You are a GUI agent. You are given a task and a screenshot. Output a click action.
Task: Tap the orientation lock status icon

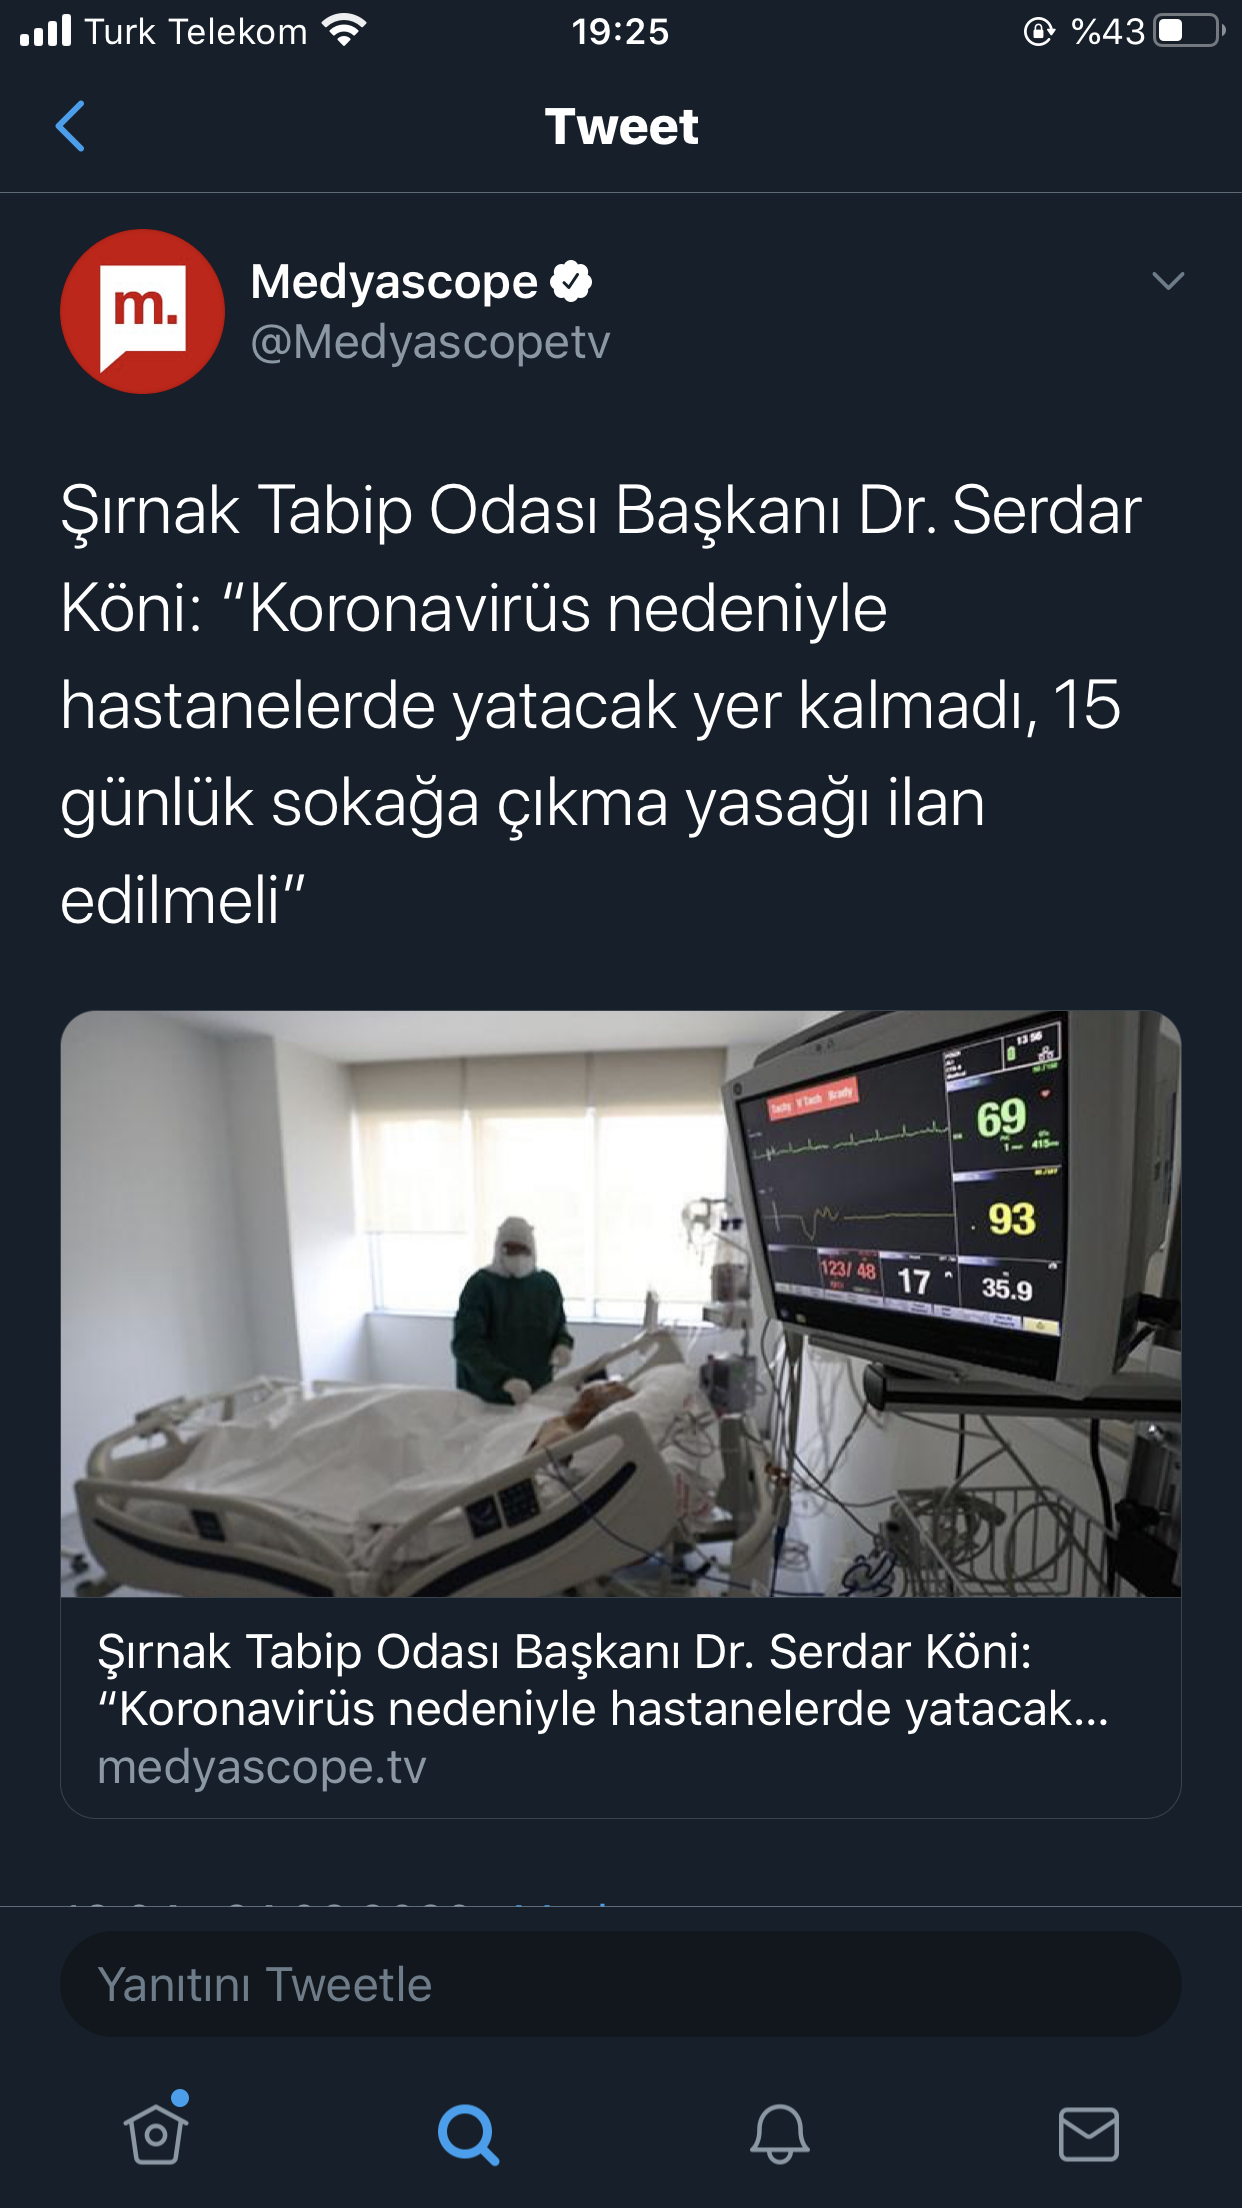[x=1039, y=32]
